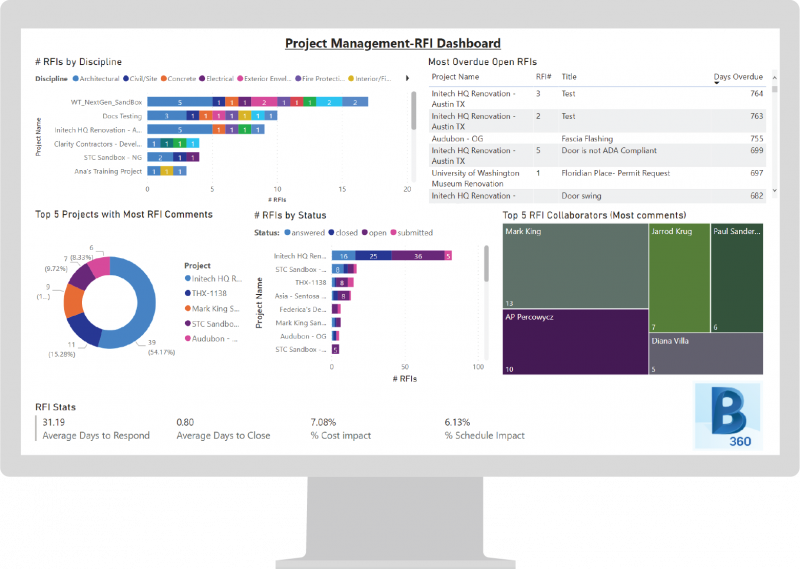This screenshot has height=569, width=800.
Task: Click the Diana Villa treemap tile
Action: point(706,354)
